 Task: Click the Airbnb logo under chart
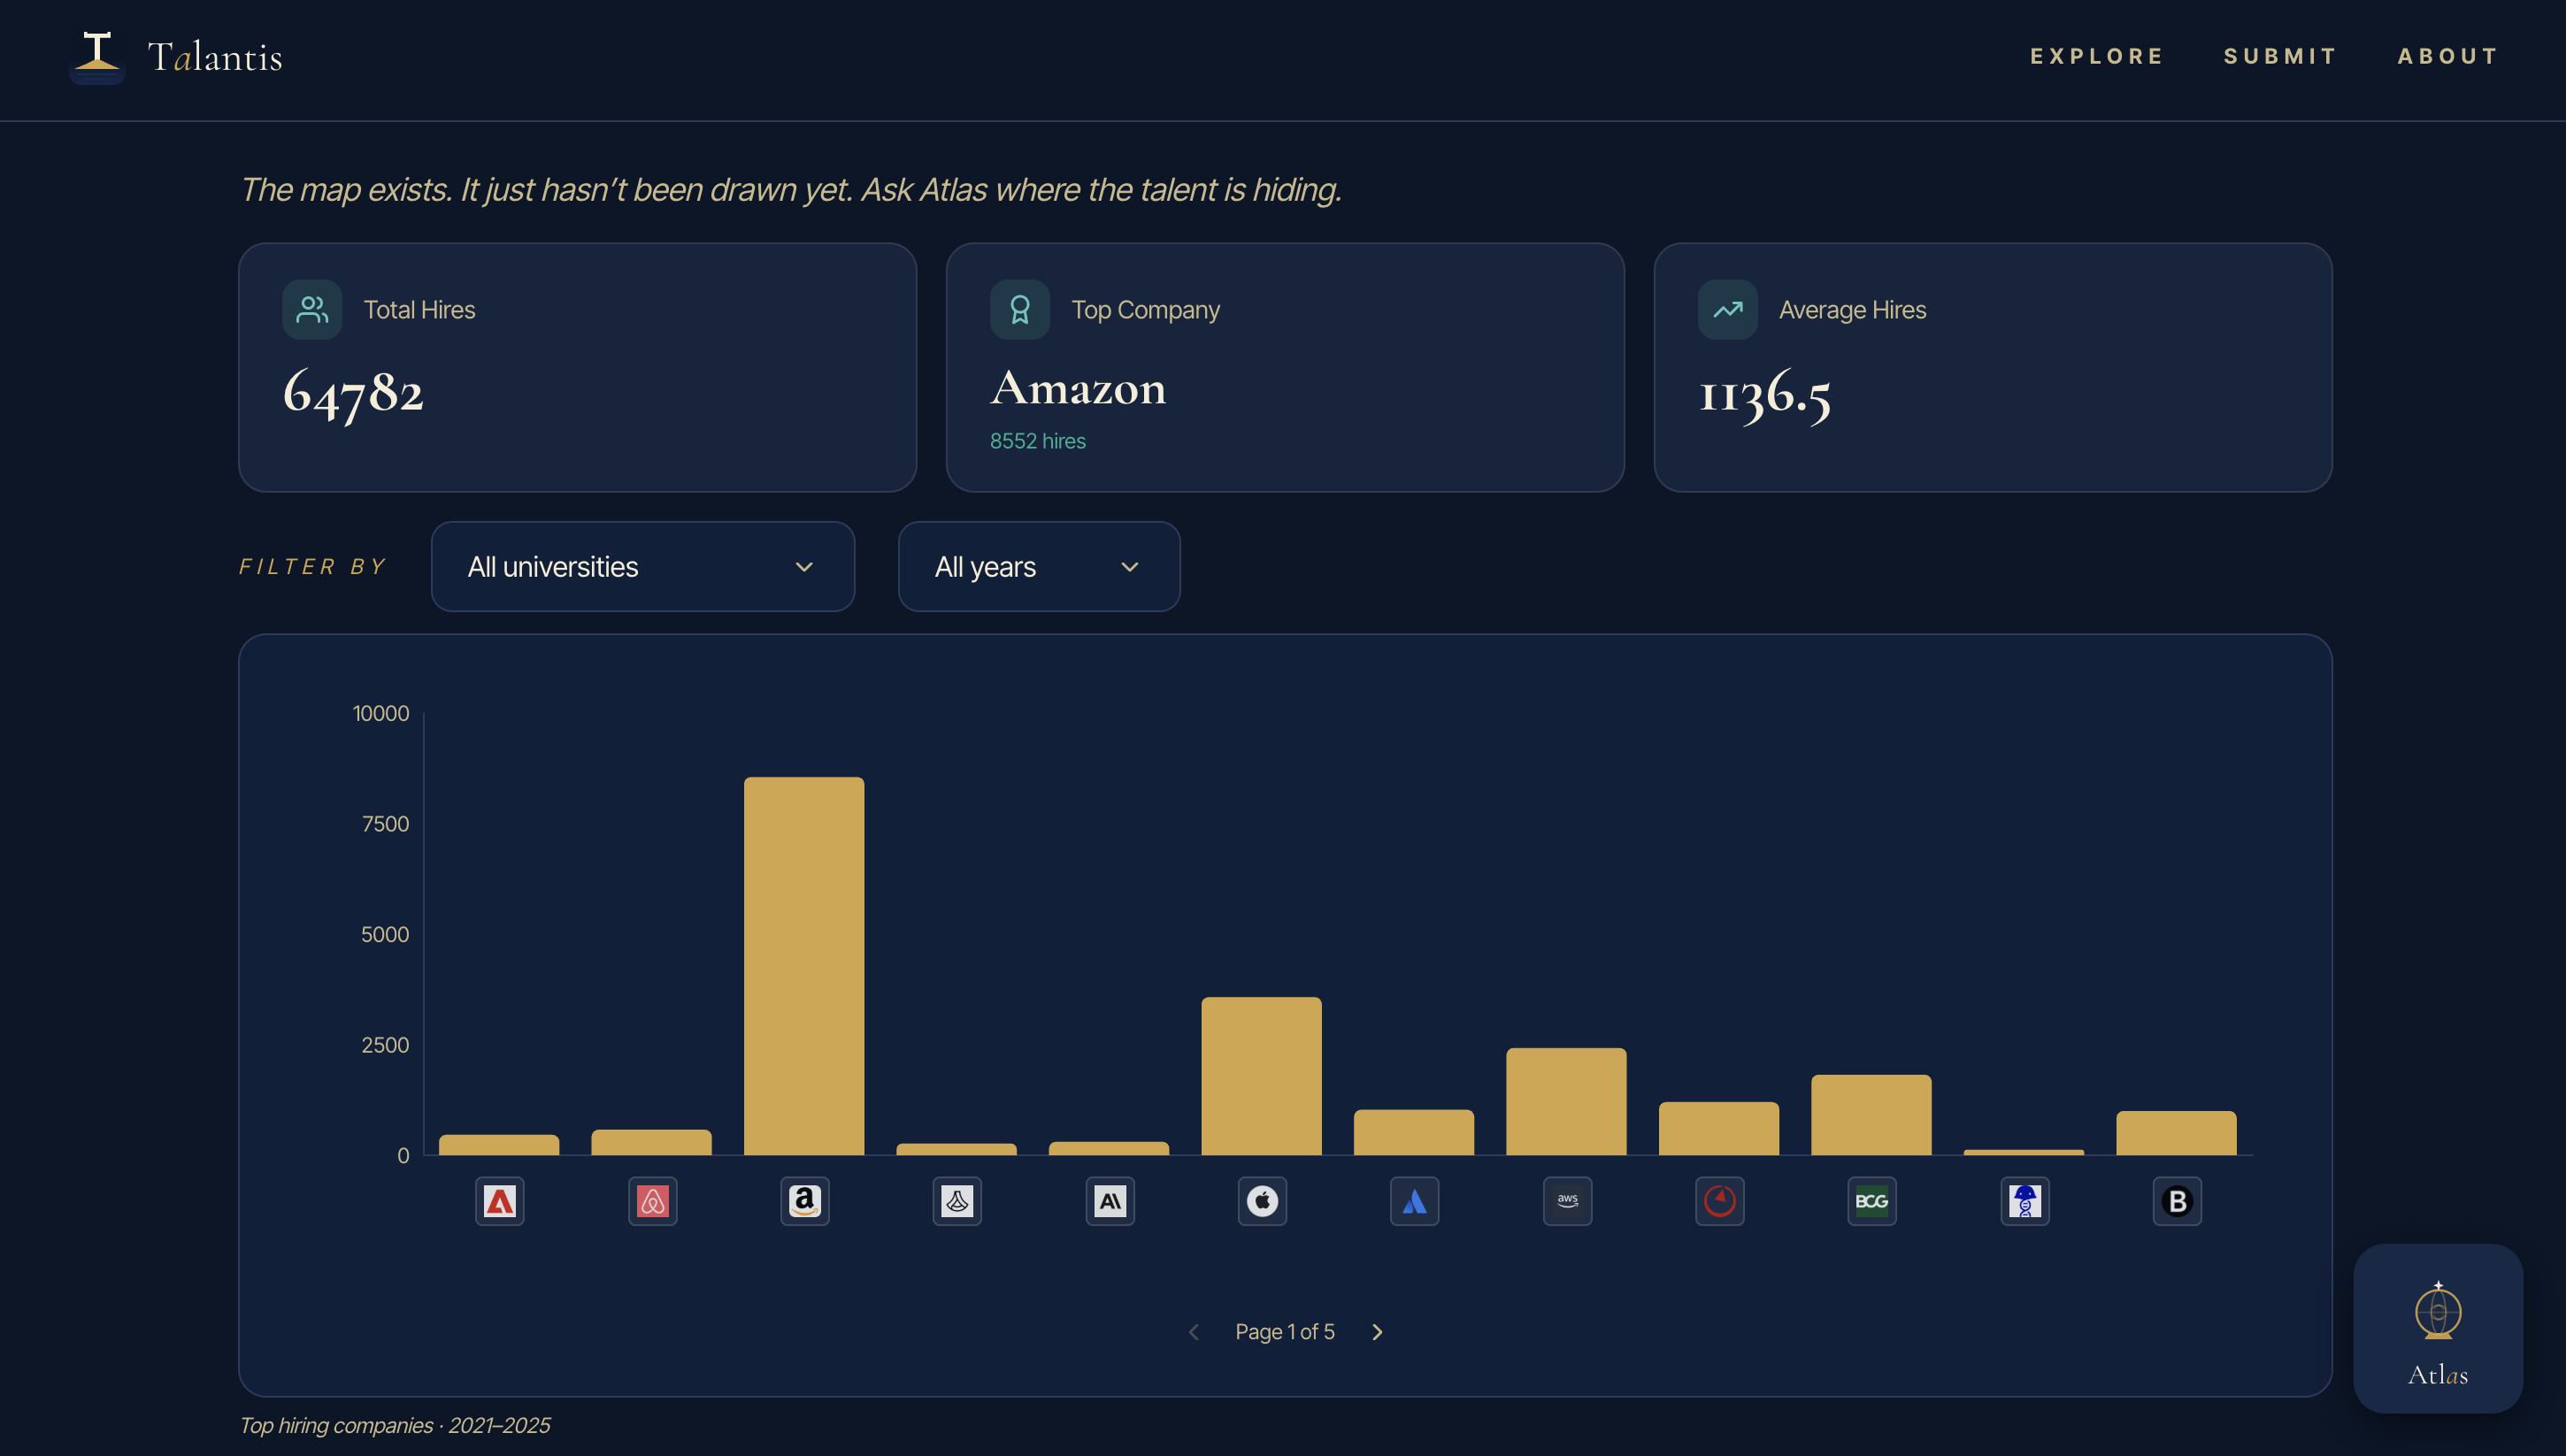click(x=652, y=1201)
